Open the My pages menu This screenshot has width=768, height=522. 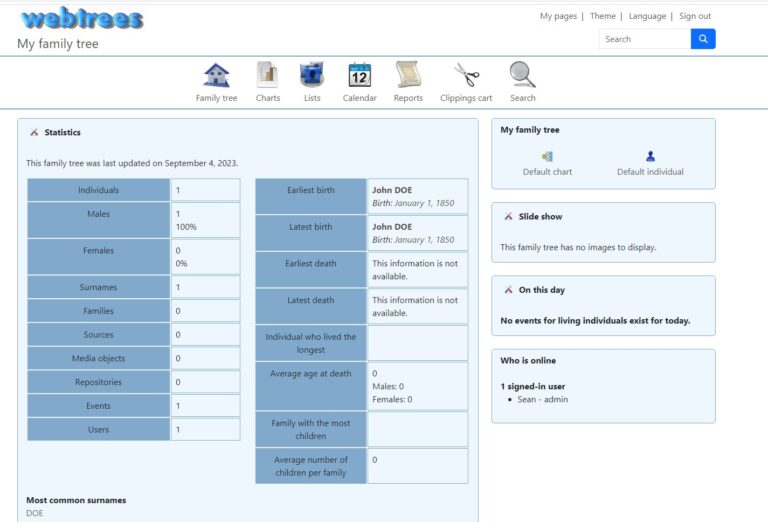pos(558,16)
